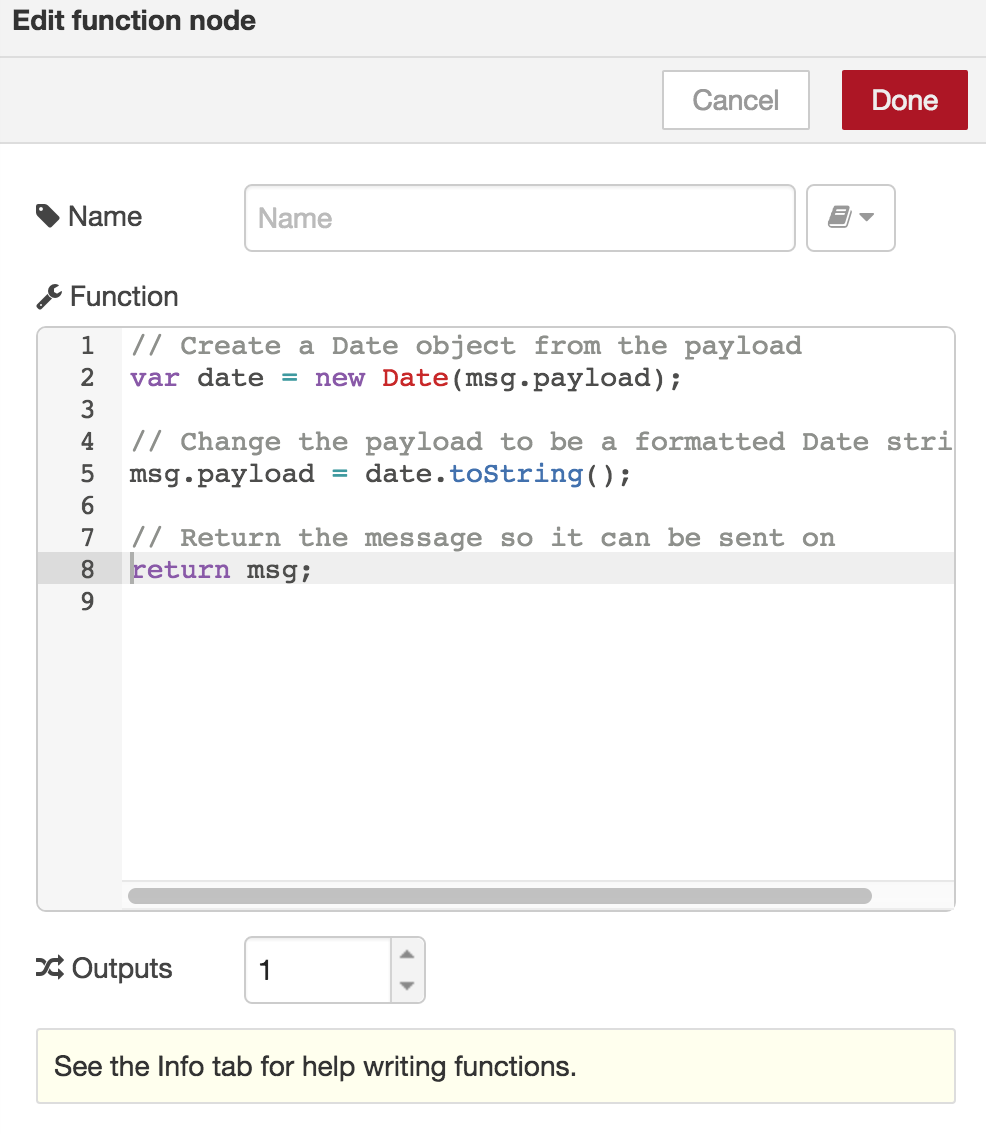
Task: Click line number 7 in the gutter
Action: (88, 537)
